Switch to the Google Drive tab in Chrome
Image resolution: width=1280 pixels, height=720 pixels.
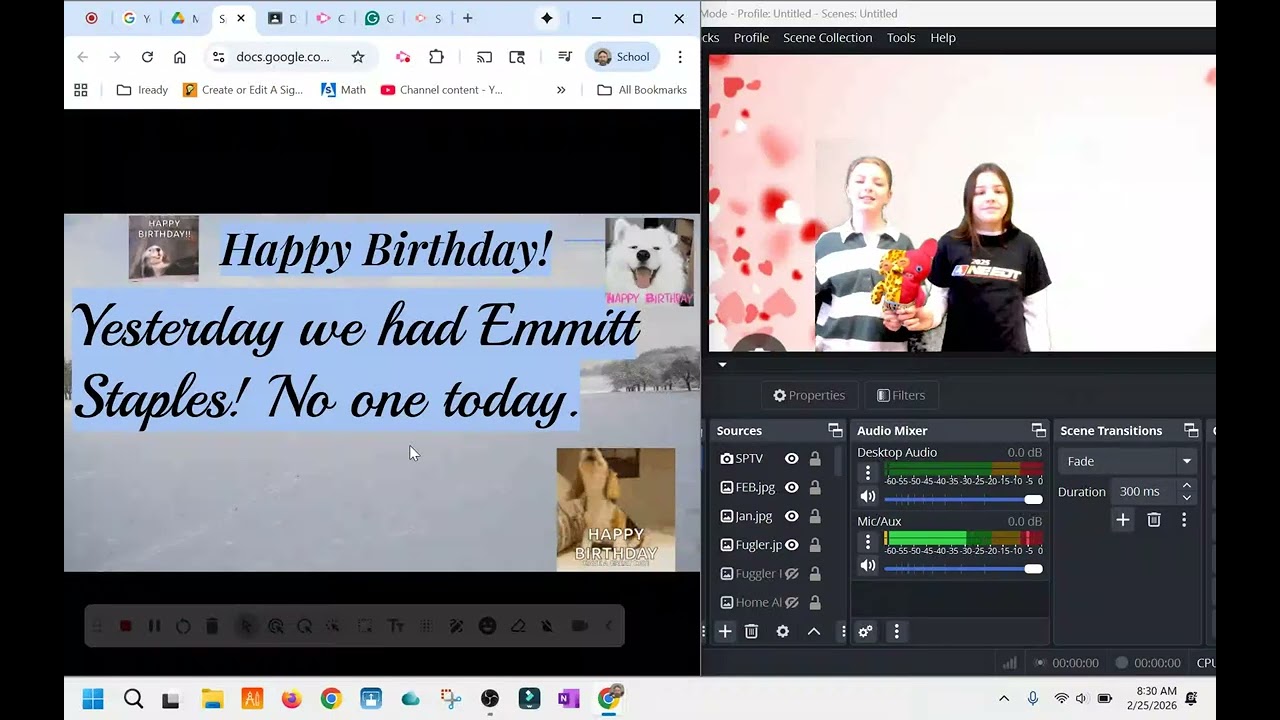coord(184,18)
